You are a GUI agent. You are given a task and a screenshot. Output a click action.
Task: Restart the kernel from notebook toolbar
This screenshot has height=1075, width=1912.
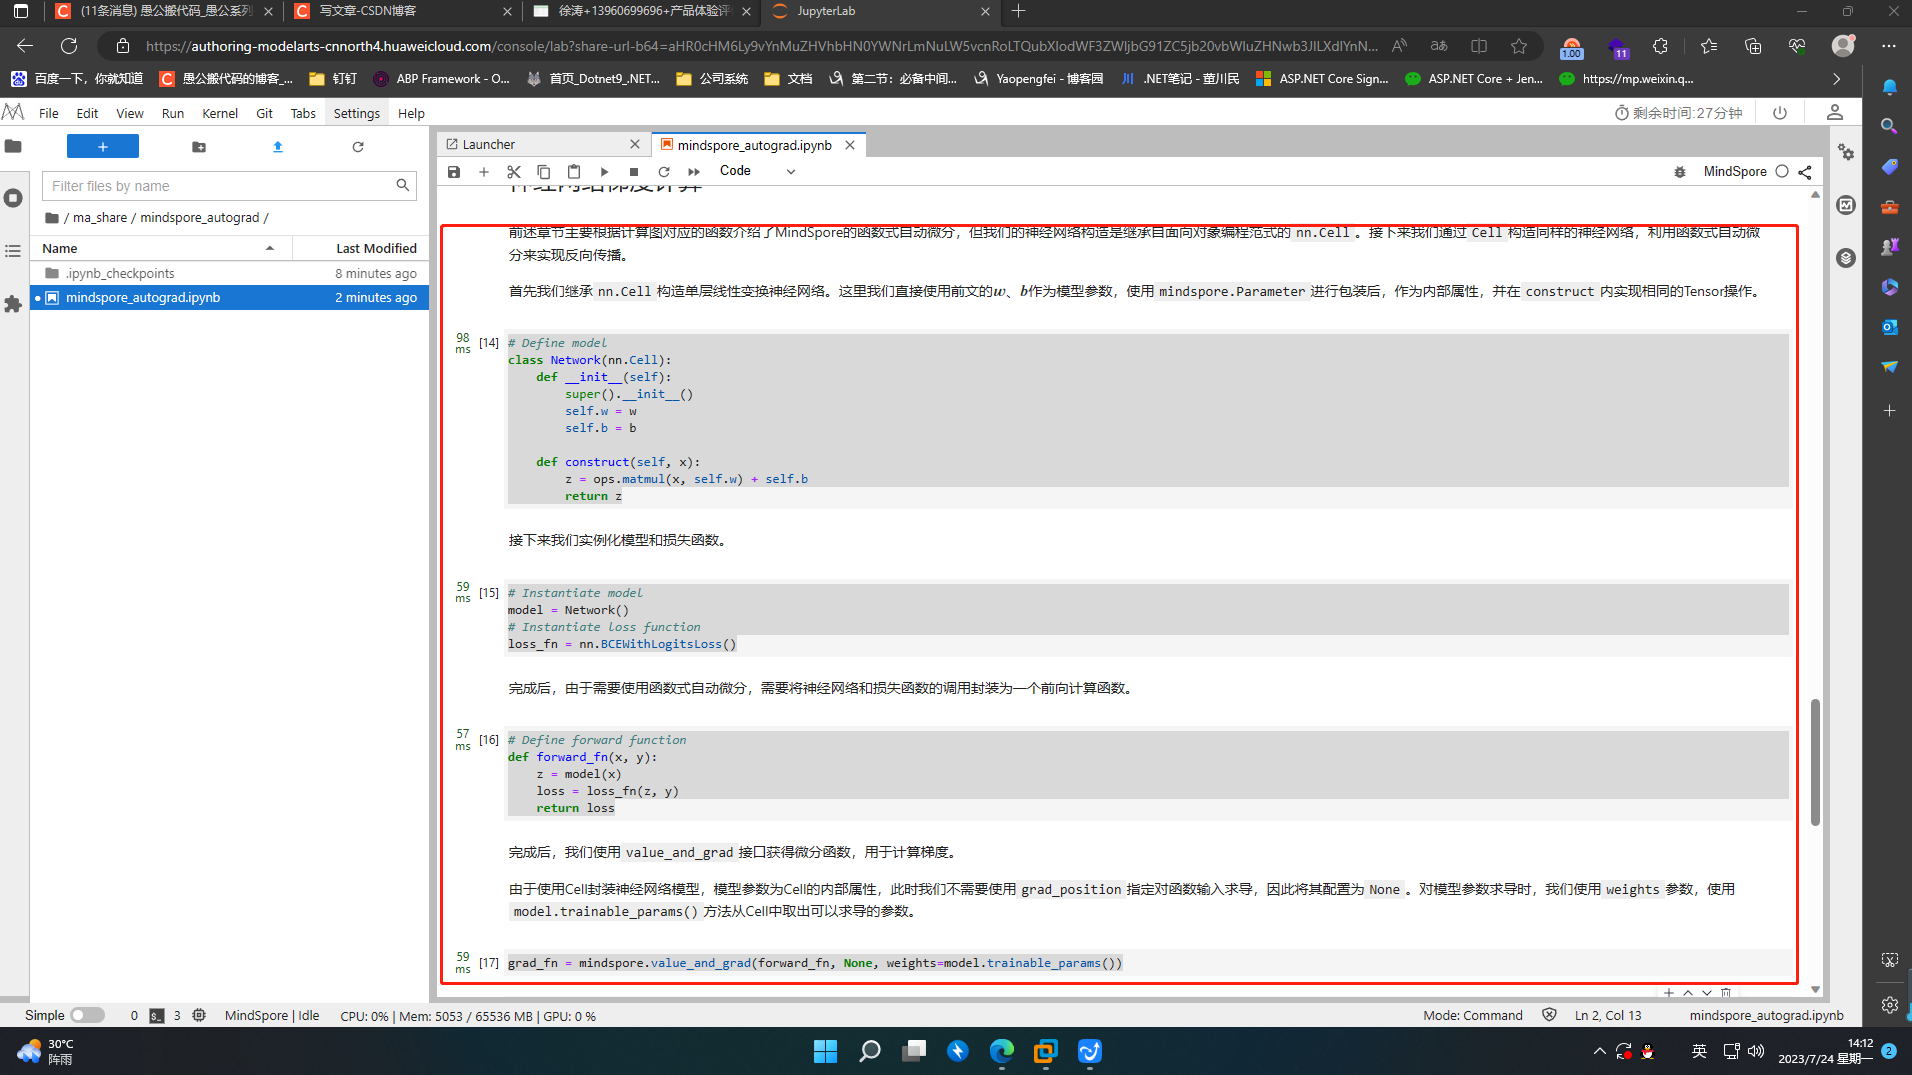[664, 172]
